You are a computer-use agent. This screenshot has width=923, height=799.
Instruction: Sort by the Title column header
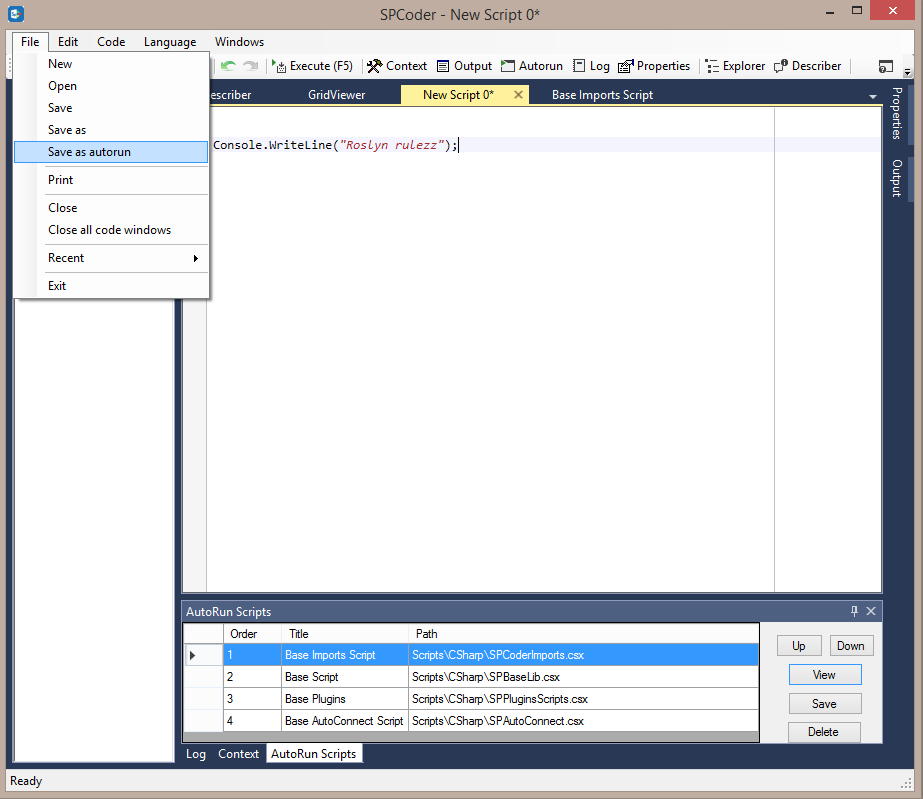tap(345, 634)
